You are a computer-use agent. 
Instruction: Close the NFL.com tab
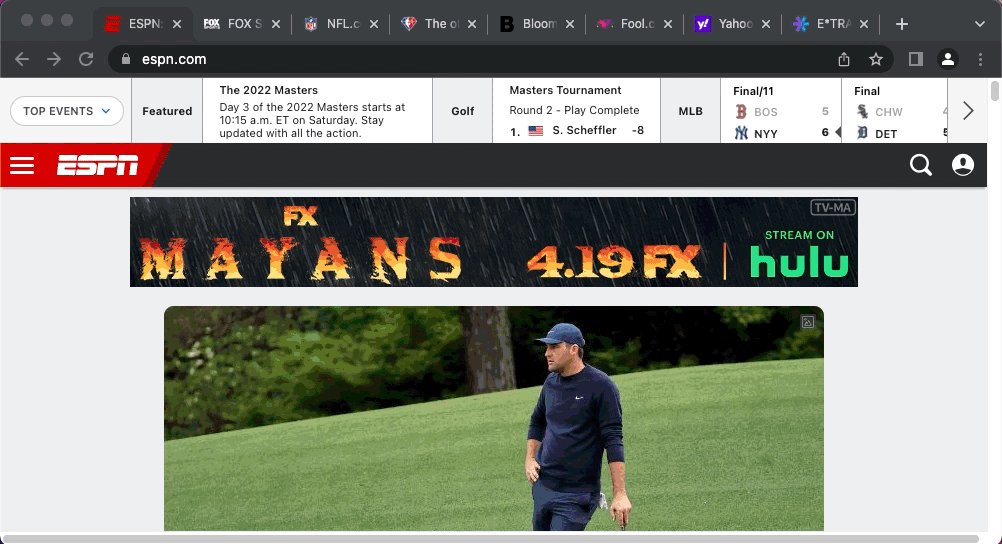(374, 24)
